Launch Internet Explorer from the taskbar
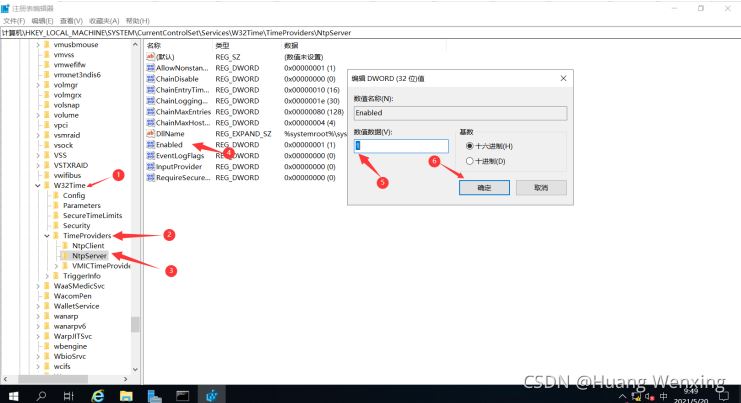This screenshot has width=741, height=403. tap(98, 396)
